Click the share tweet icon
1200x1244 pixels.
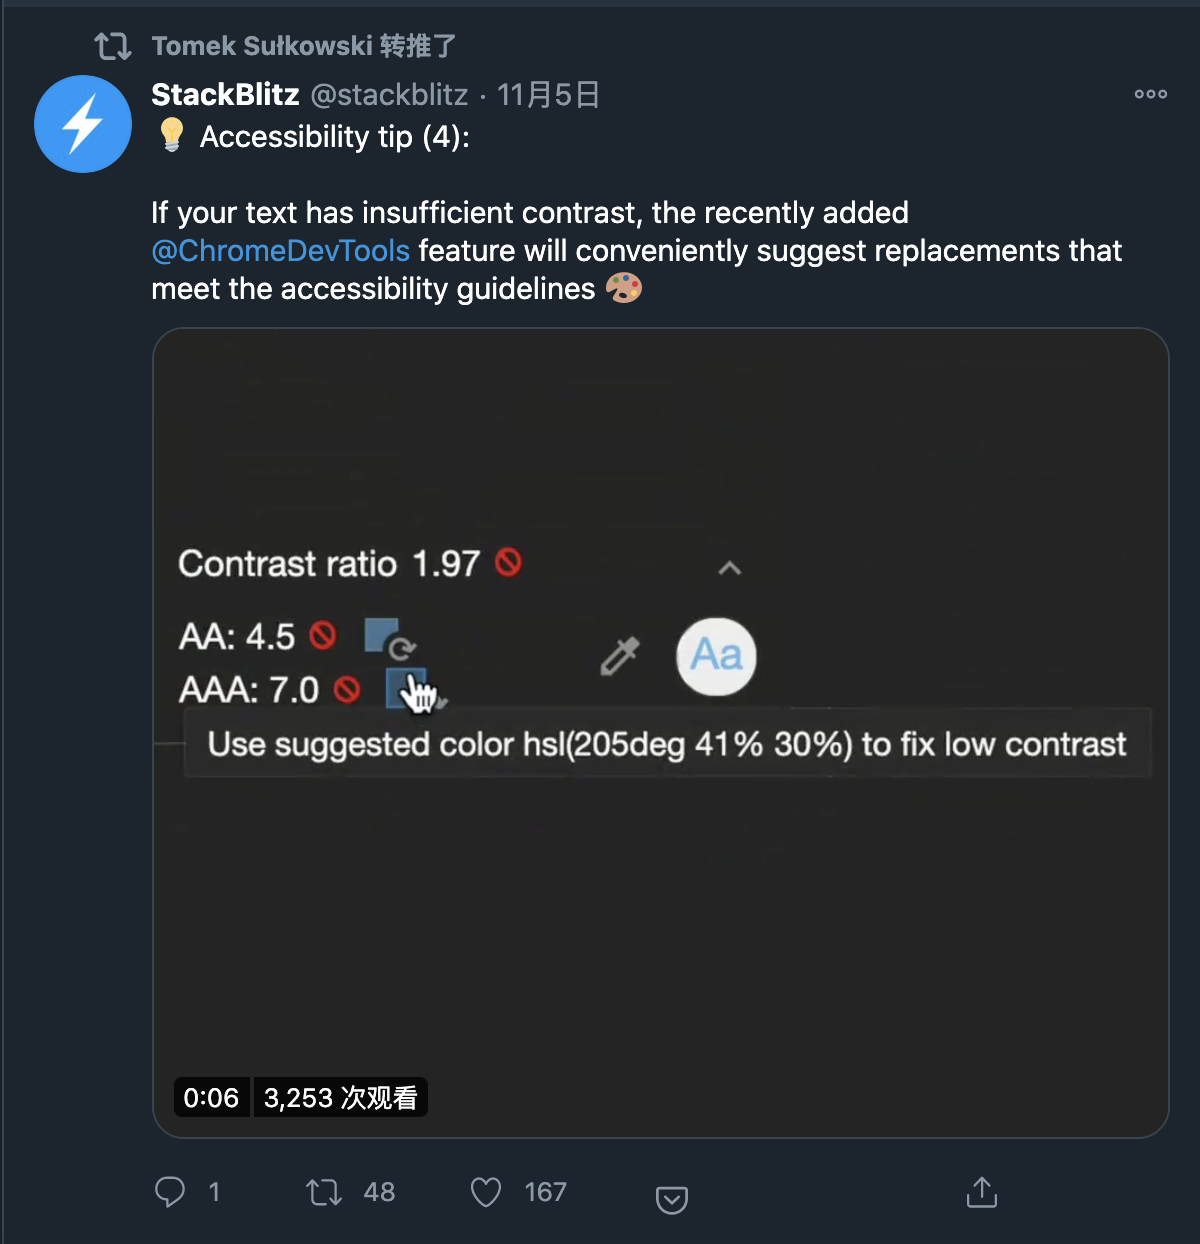pyautogui.click(x=981, y=1191)
